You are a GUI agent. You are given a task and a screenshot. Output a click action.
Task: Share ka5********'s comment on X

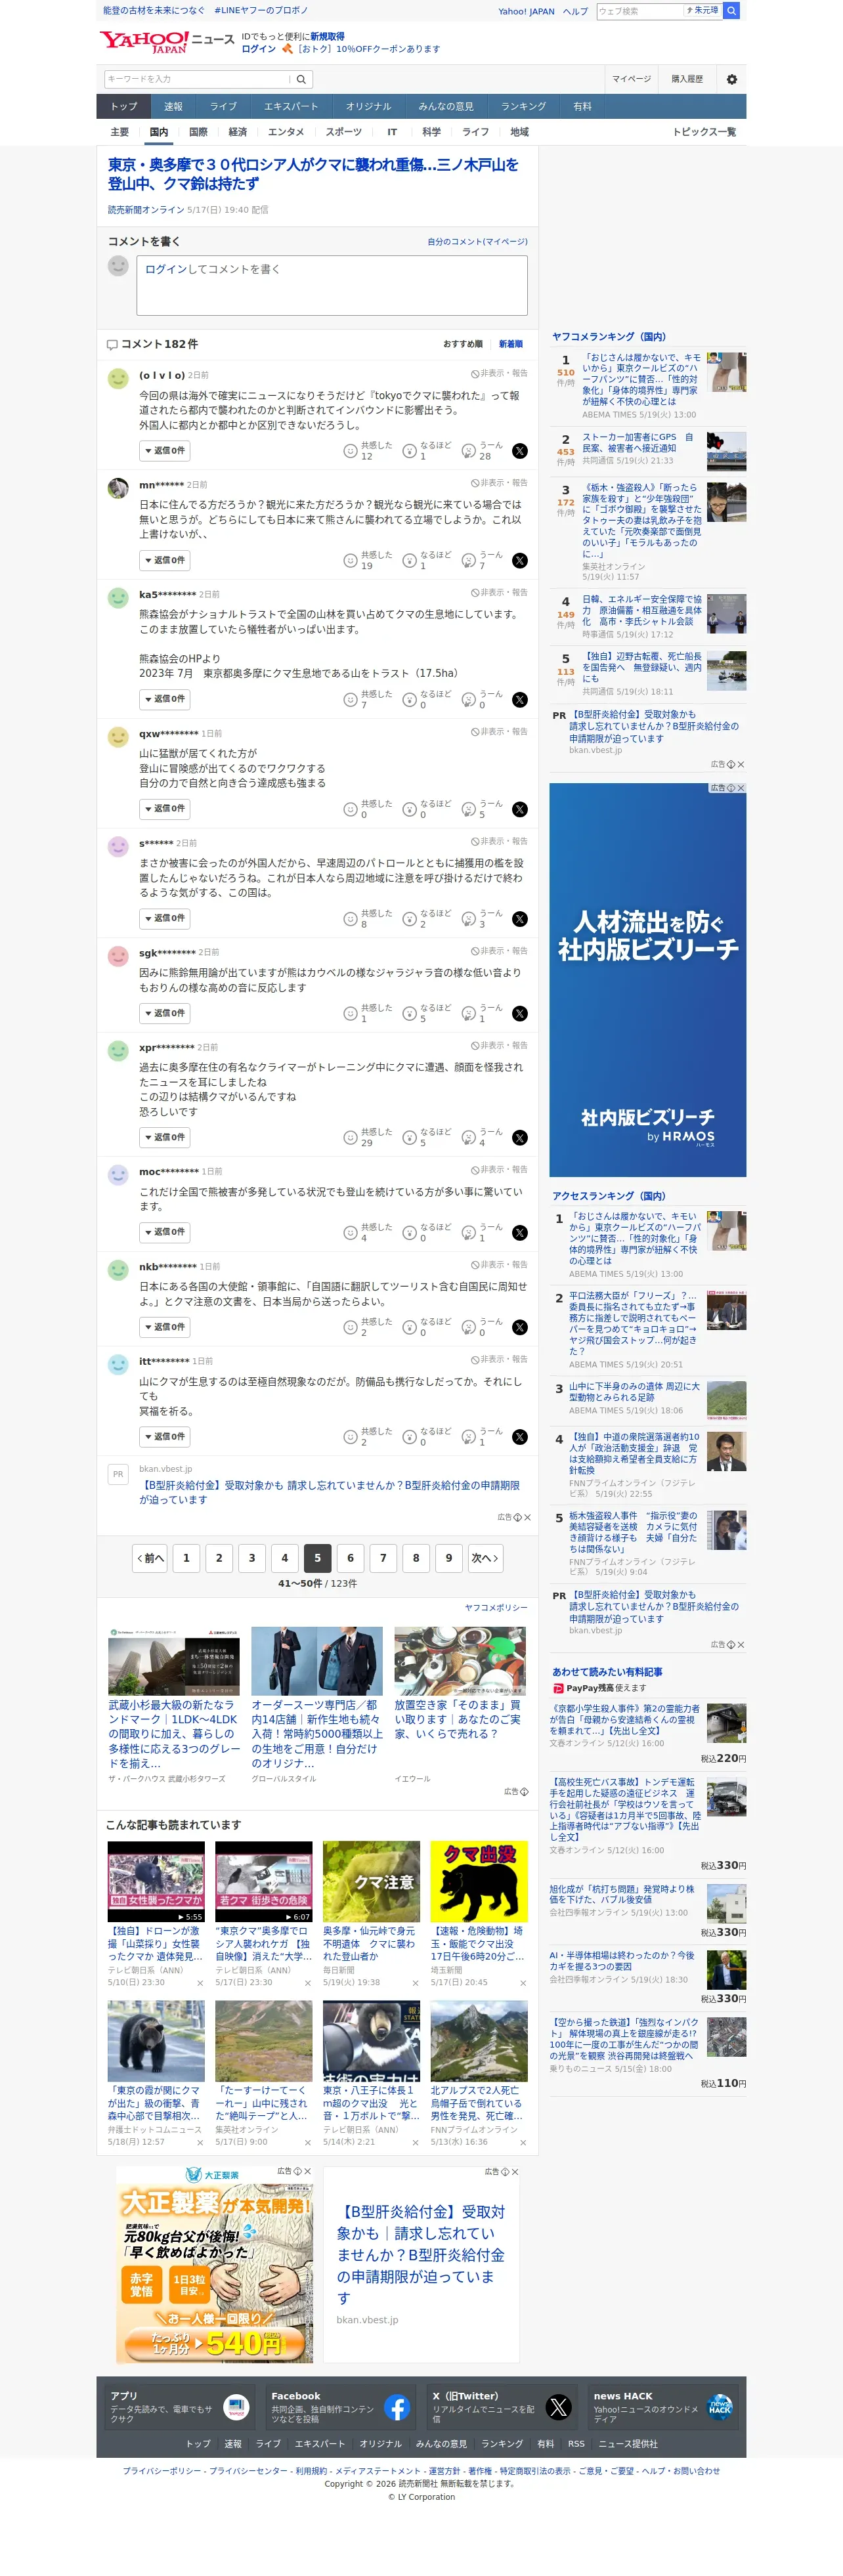click(520, 700)
